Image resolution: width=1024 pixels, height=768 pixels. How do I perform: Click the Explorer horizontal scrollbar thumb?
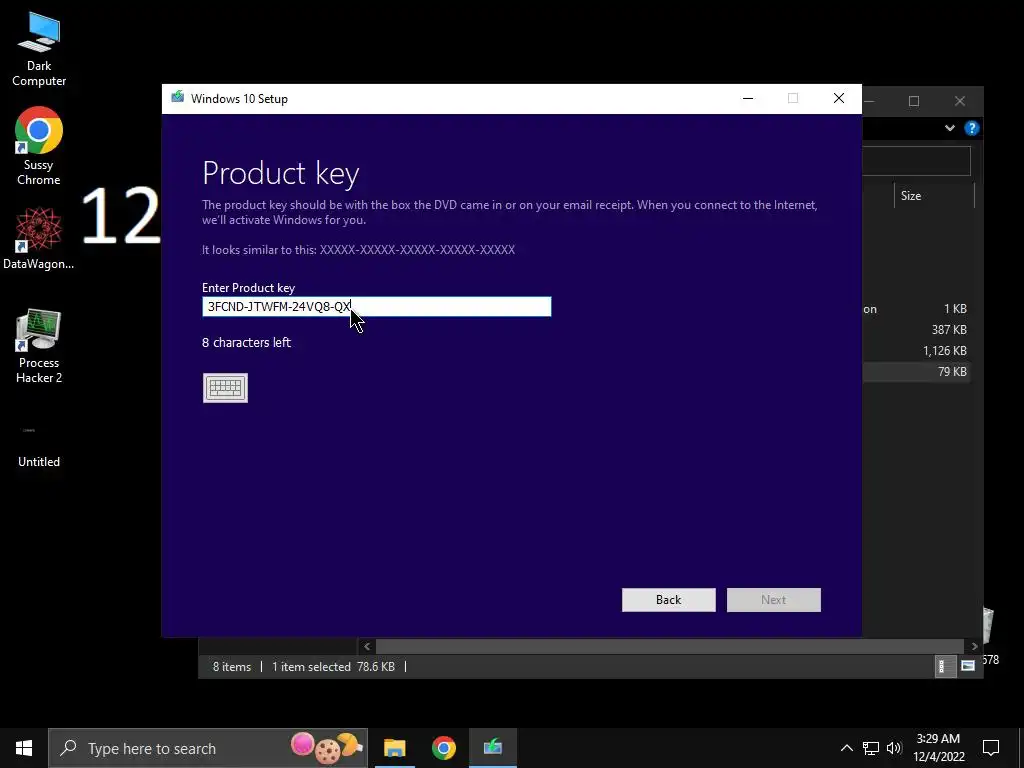(x=670, y=646)
